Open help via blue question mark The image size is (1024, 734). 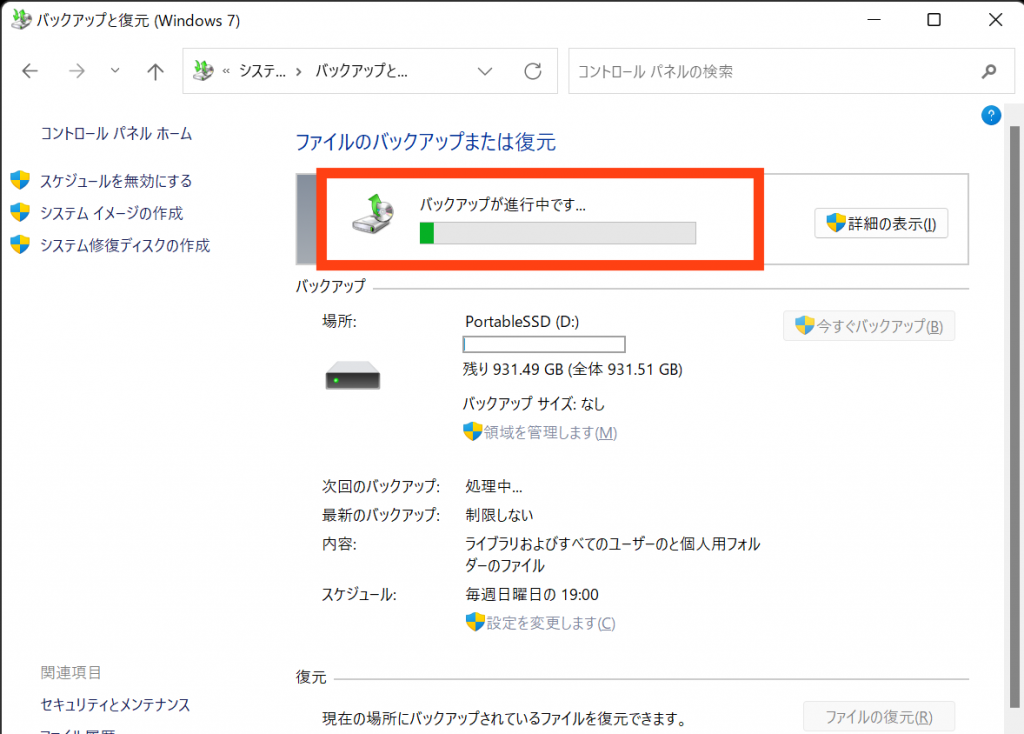coord(991,116)
